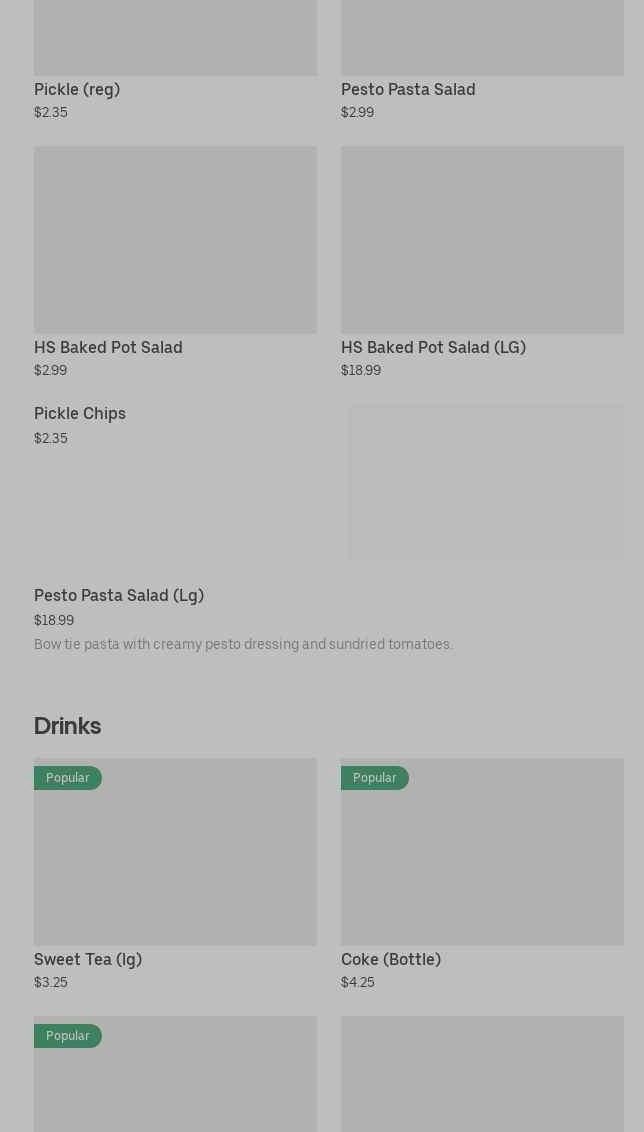Select the $2.99 HS Baked Pot Salad name
The image size is (644, 1132).
[x=108, y=347]
